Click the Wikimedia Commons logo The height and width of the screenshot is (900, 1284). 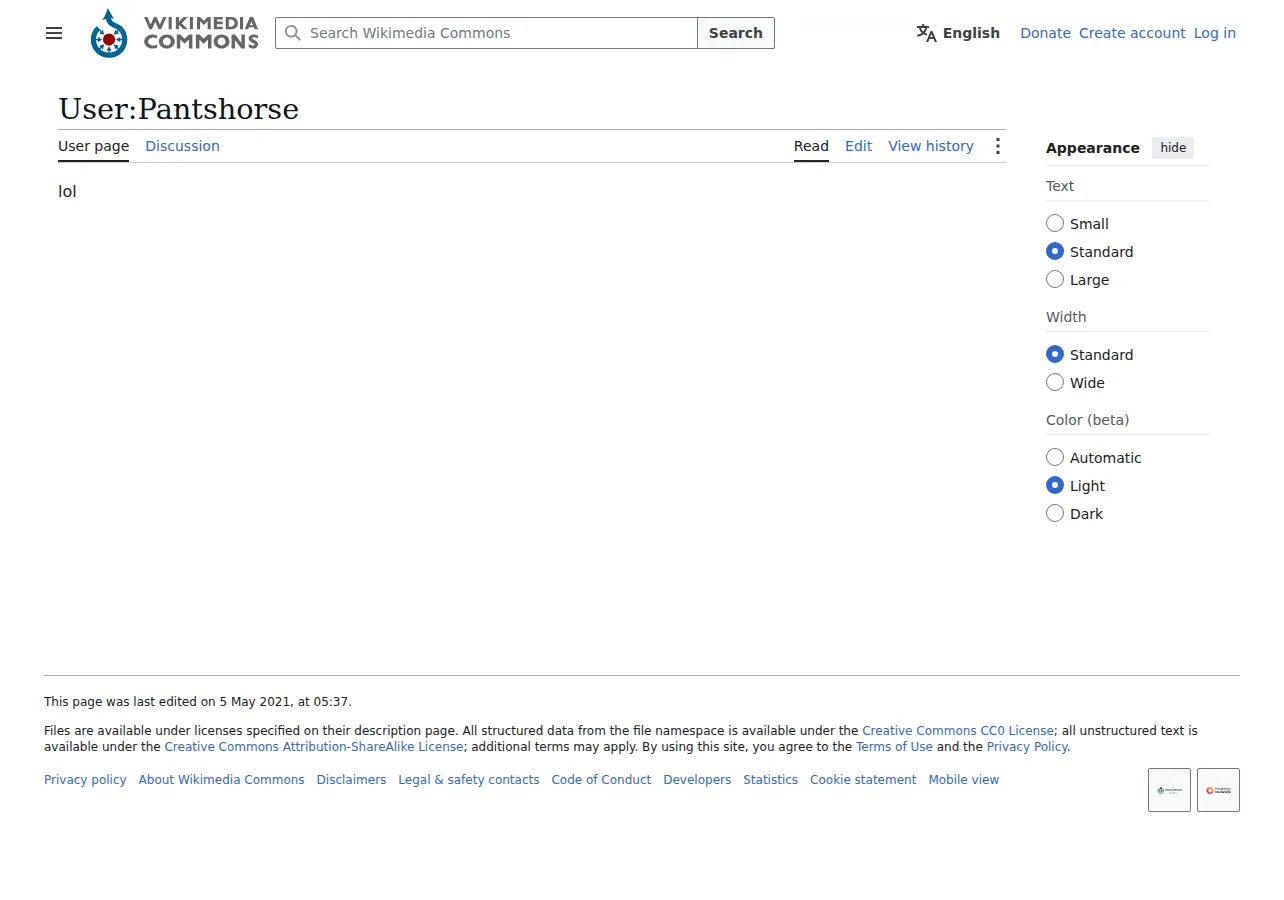[174, 33]
